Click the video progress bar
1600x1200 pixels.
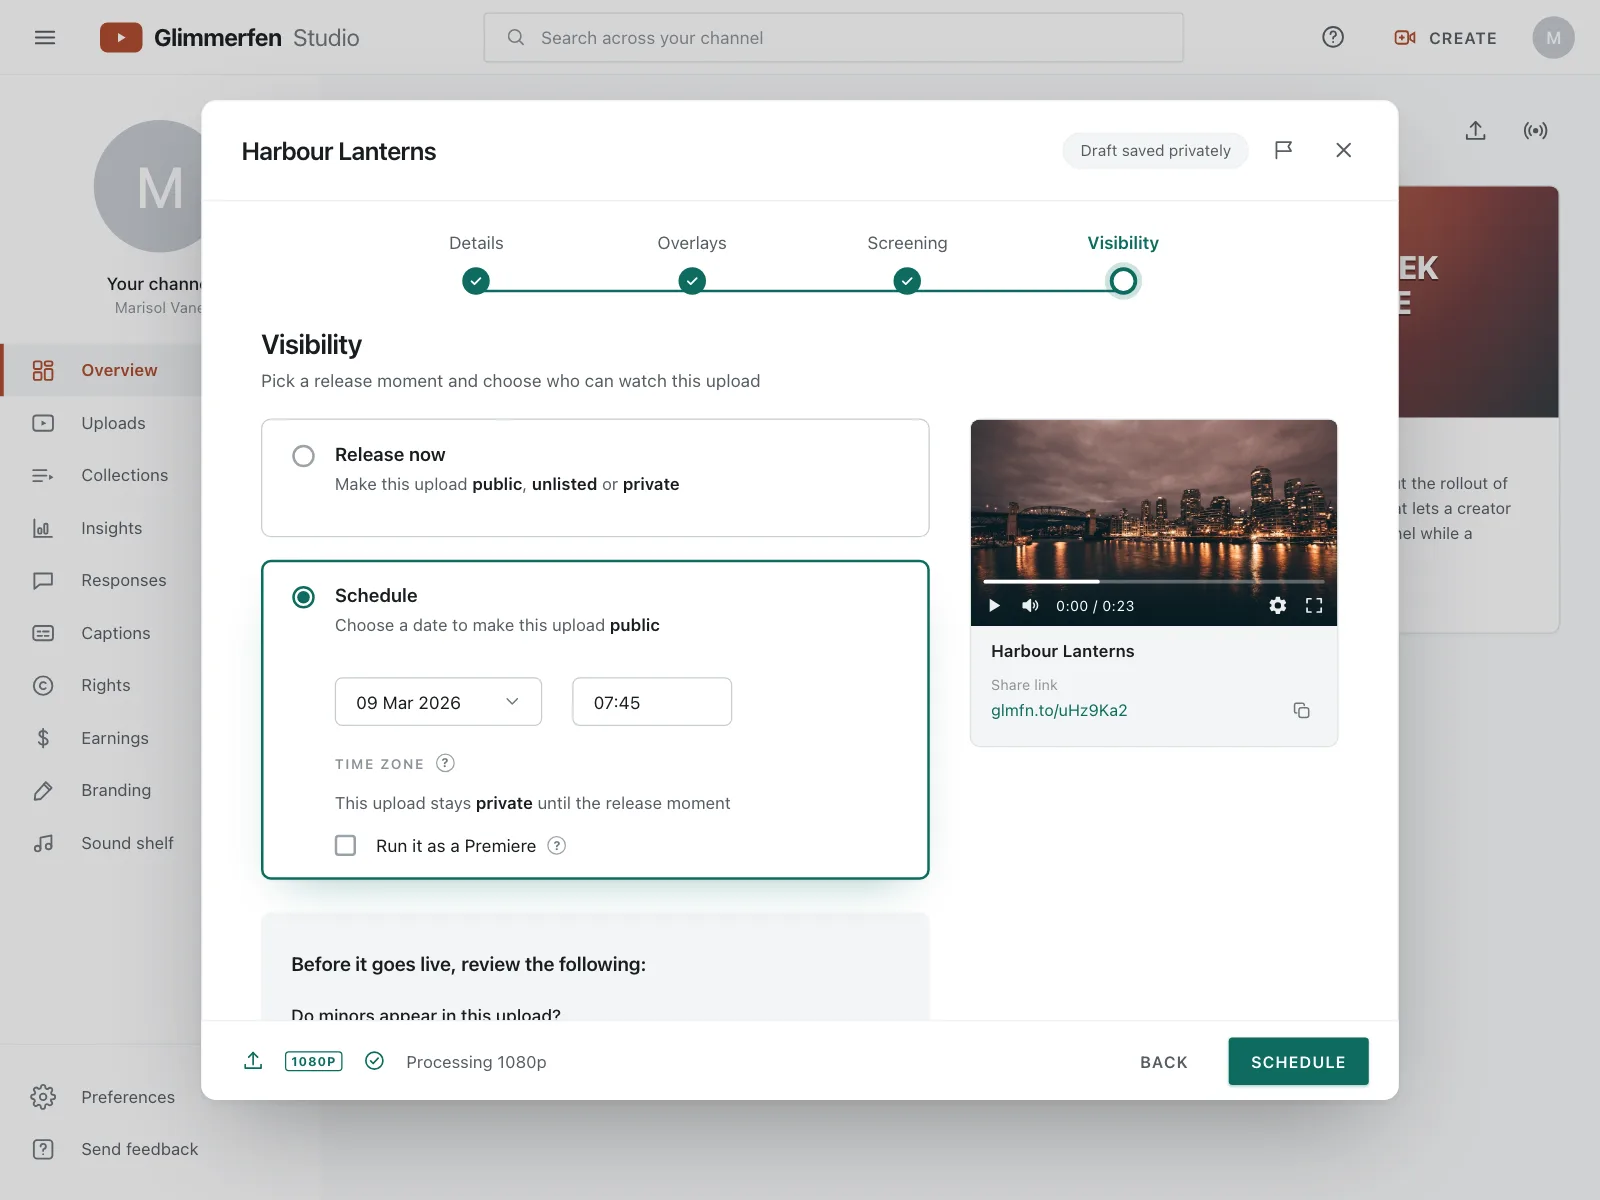pyautogui.click(x=1154, y=581)
